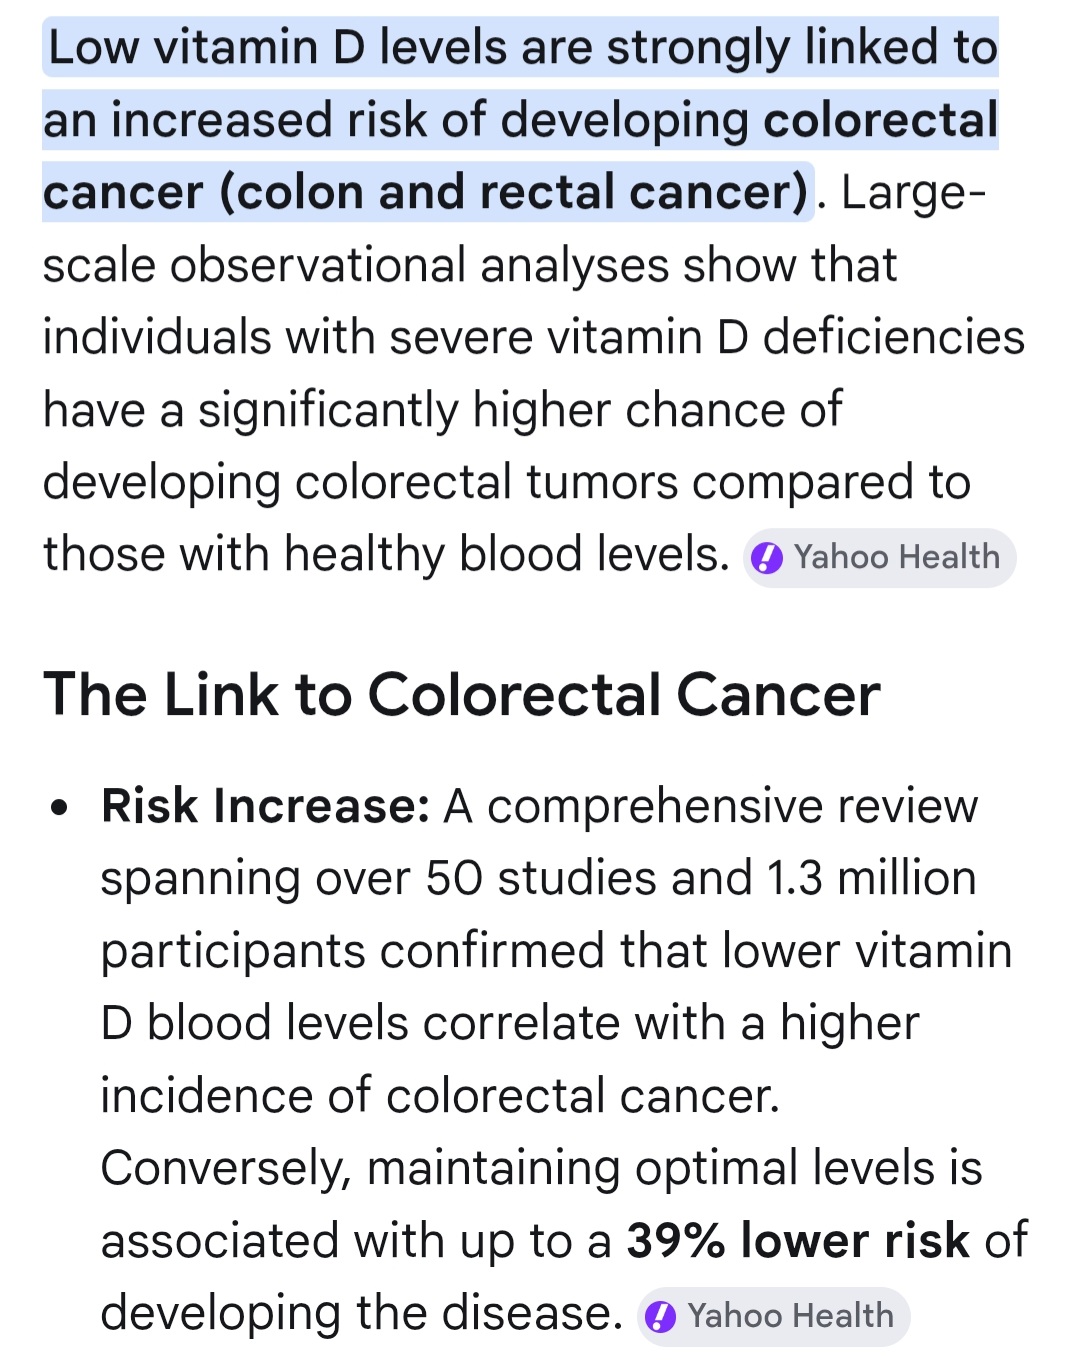This screenshot has height=1369, width=1080.
Task: Click the phrase 'severe vitamin D deficiencies'
Action: coord(707,338)
